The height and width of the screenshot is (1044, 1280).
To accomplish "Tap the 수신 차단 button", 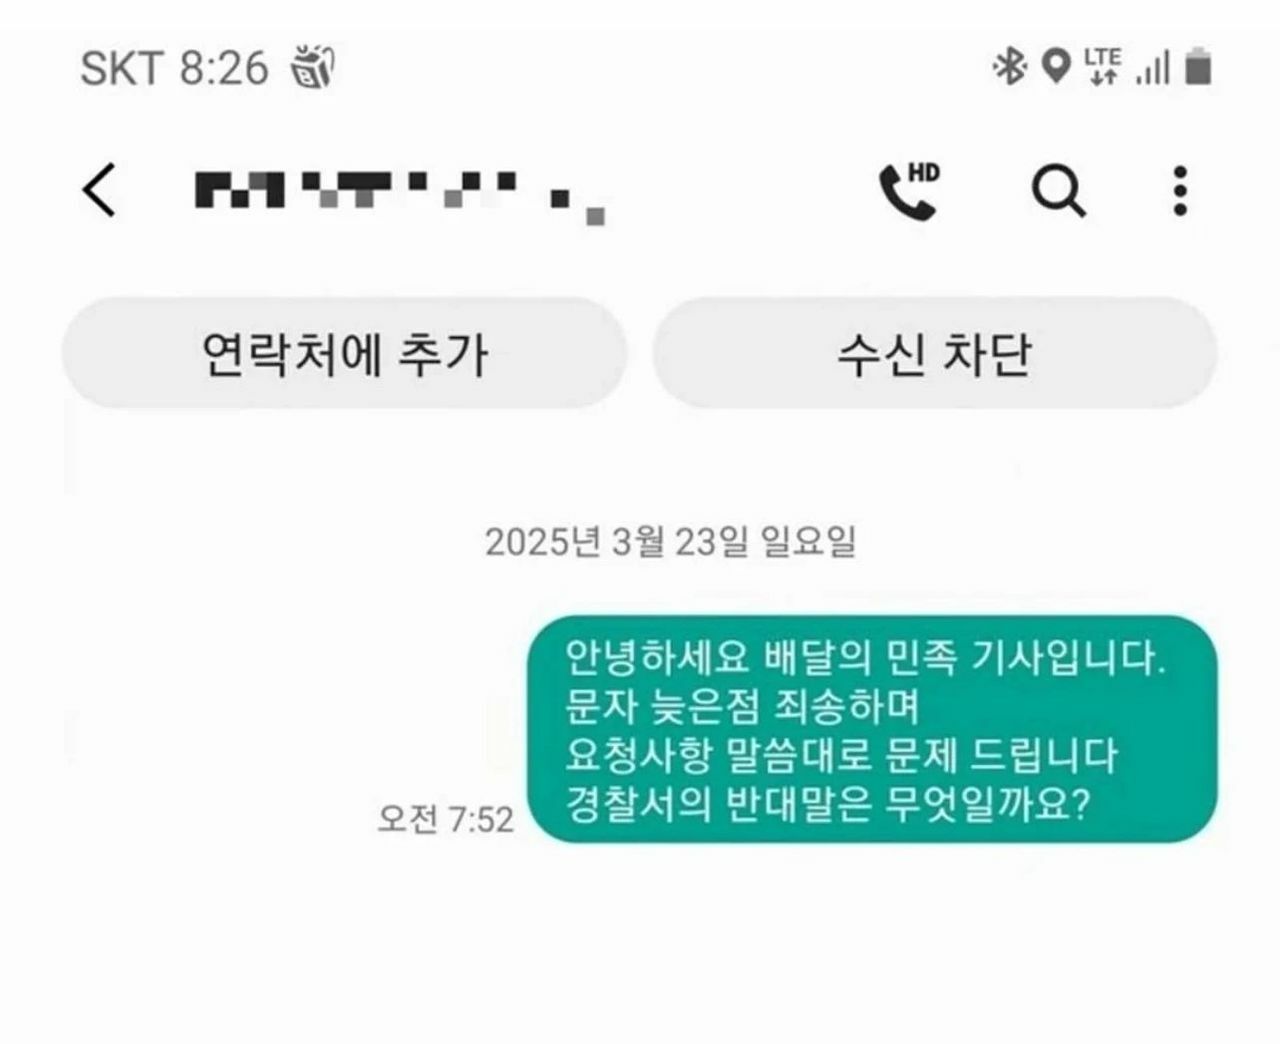I will pos(935,353).
